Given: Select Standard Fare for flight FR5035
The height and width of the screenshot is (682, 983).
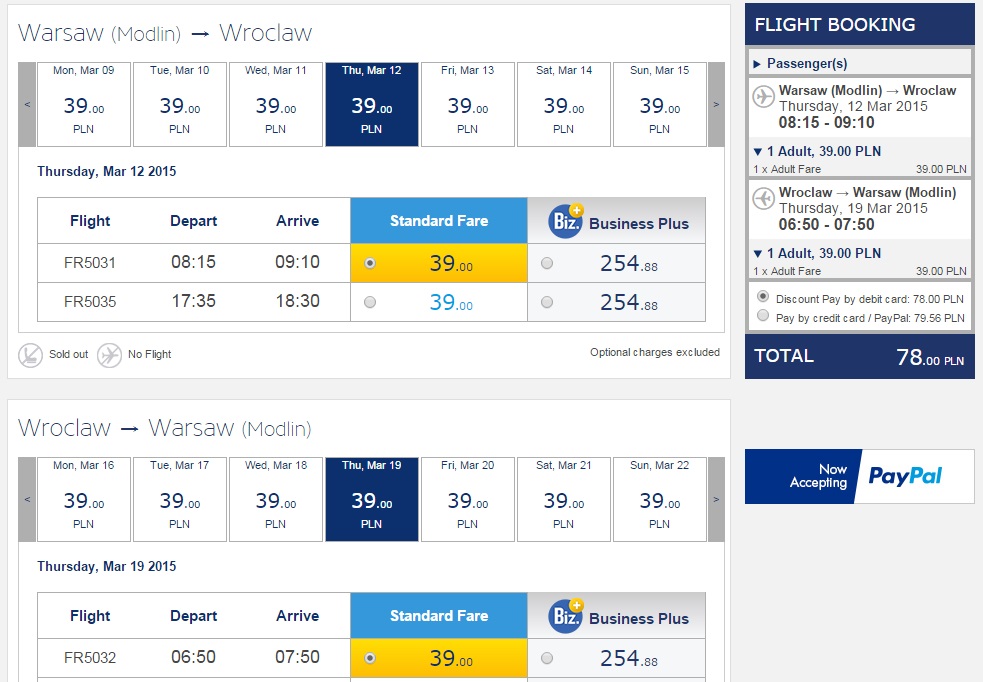Looking at the screenshot, I should [371, 302].
